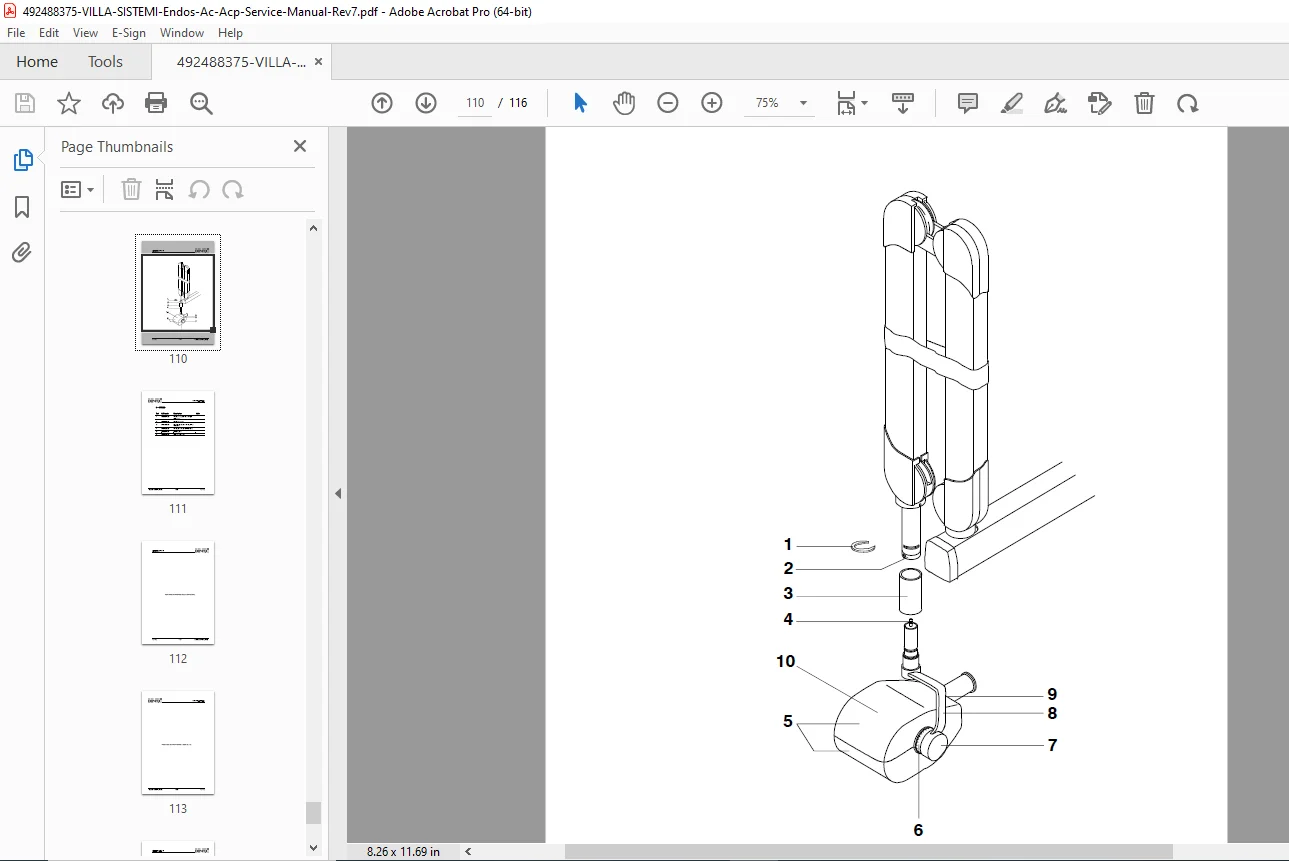
Task: Select page 110 thumbnail
Action: pos(178,292)
